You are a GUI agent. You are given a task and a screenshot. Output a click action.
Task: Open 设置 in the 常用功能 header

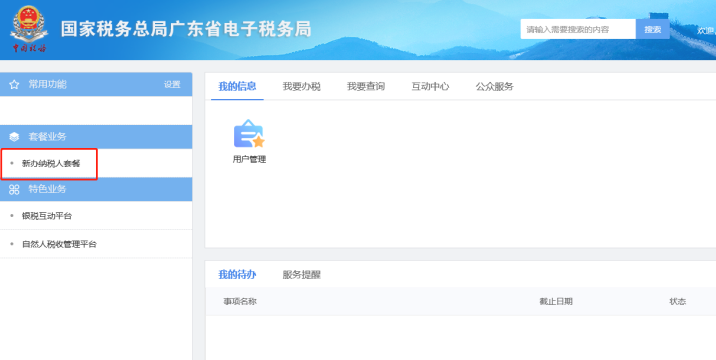[x=172, y=85]
